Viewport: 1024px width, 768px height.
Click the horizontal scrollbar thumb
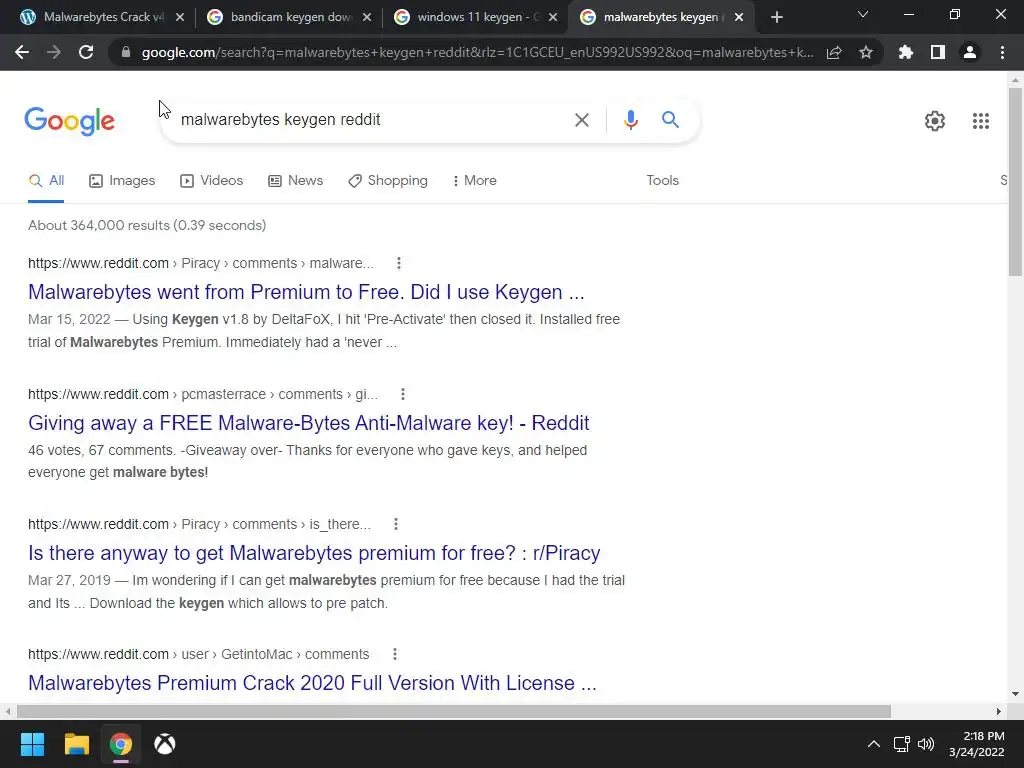pyautogui.click(x=454, y=711)
